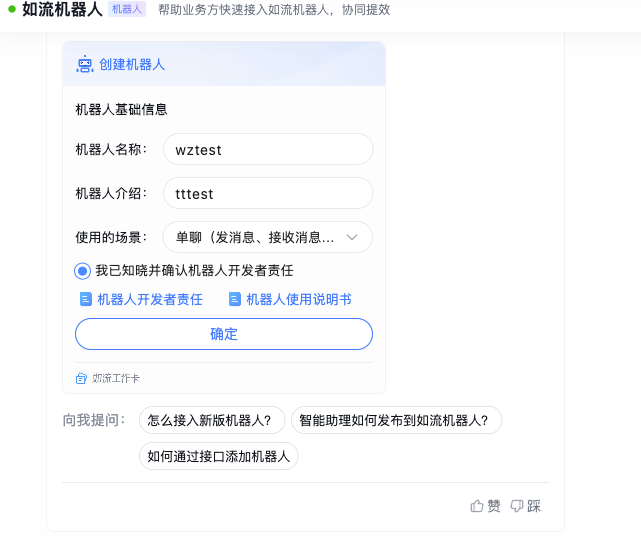Click the 机器人介绍 input field

click(x=267, y=193)
